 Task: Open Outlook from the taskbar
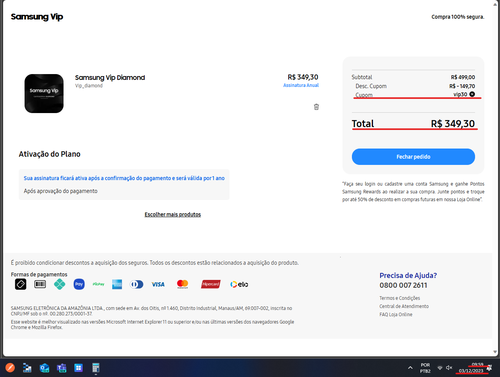[x=44, y=368]
